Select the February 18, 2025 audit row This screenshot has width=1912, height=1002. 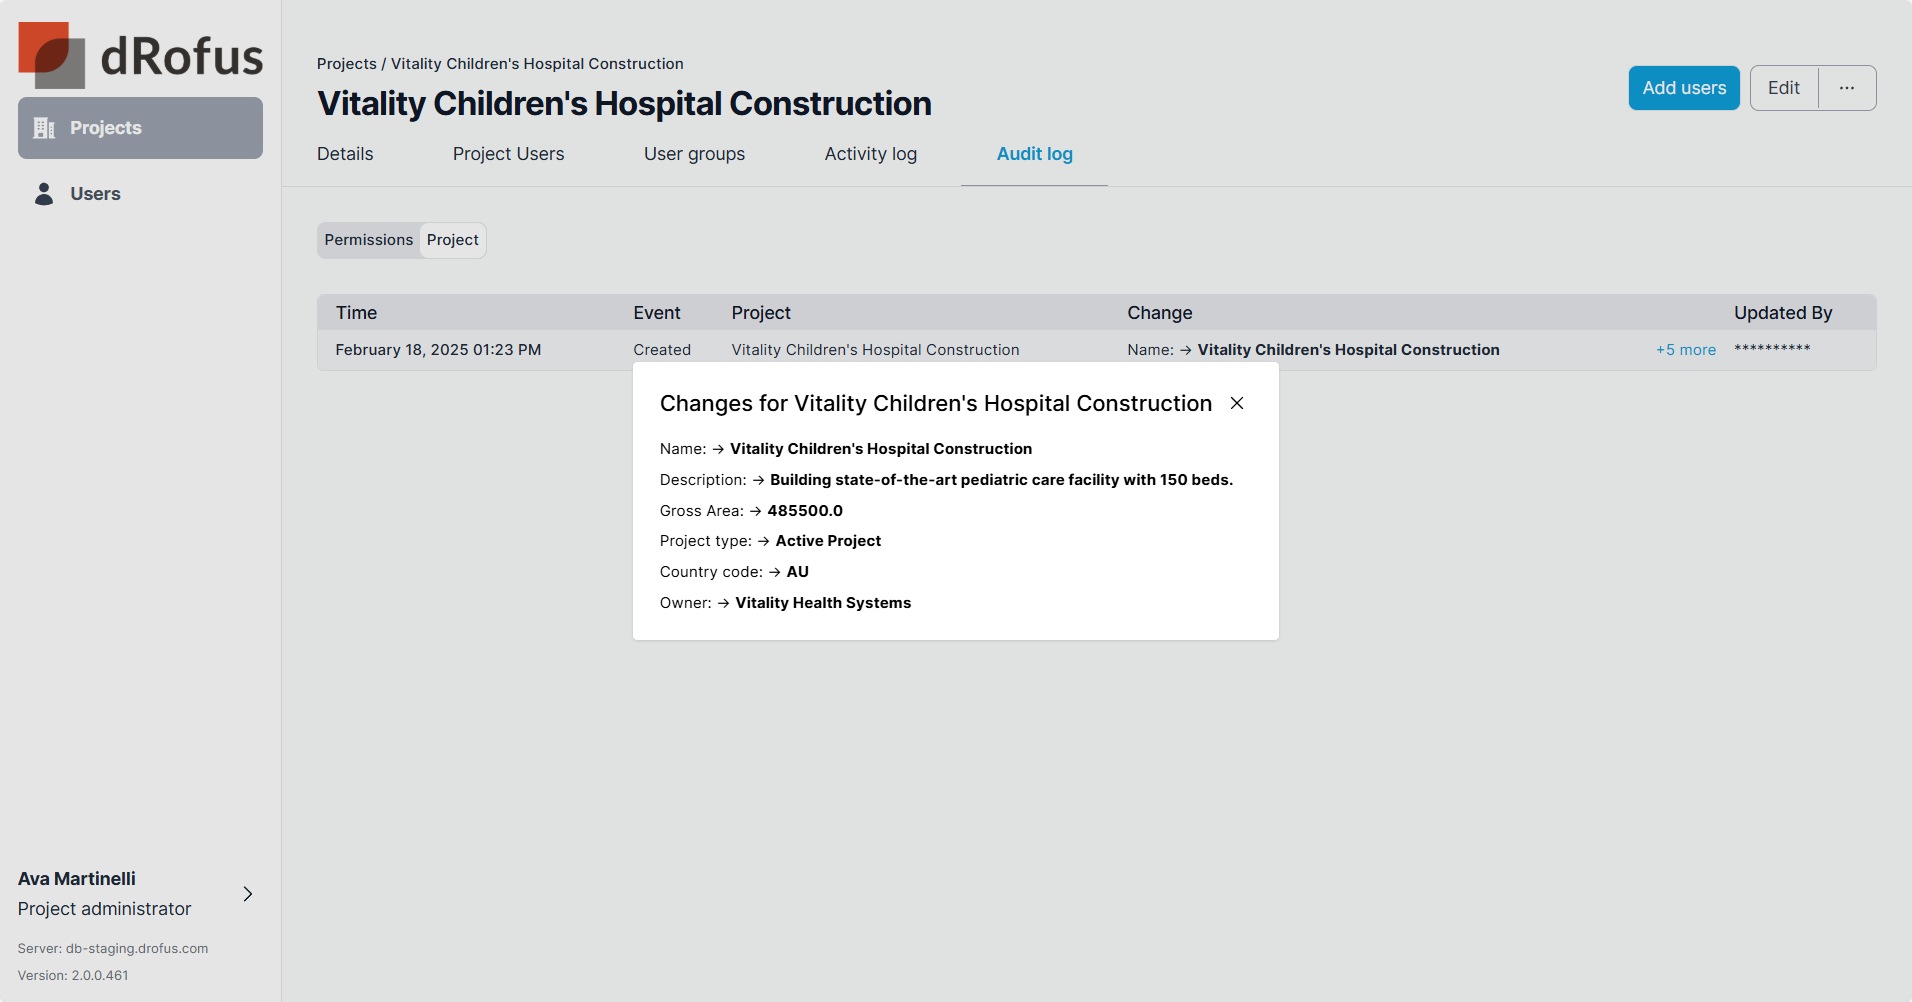438,350
